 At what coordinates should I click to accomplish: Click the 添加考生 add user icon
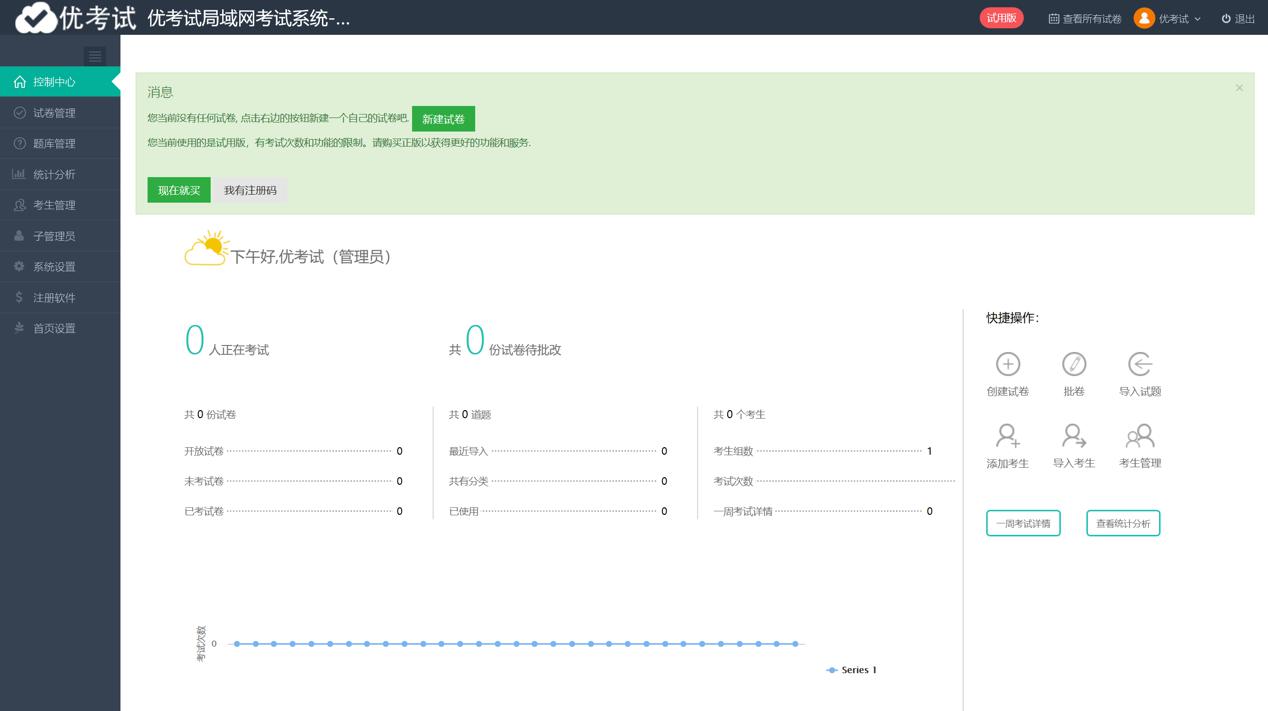(1007, 436)
